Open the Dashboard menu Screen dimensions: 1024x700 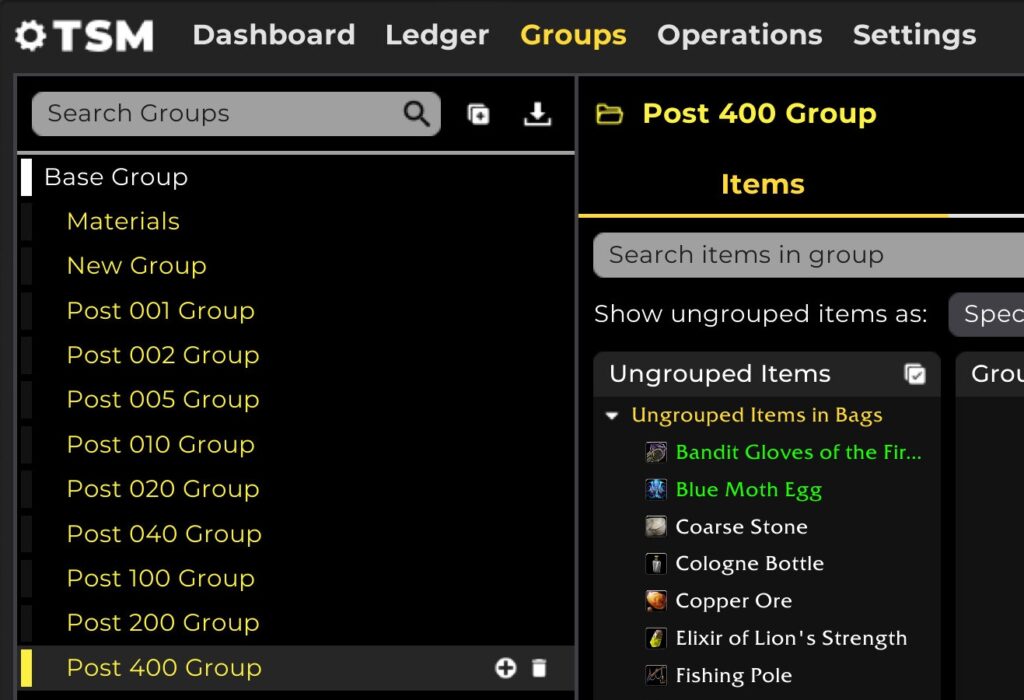click(x=273, y=35)
